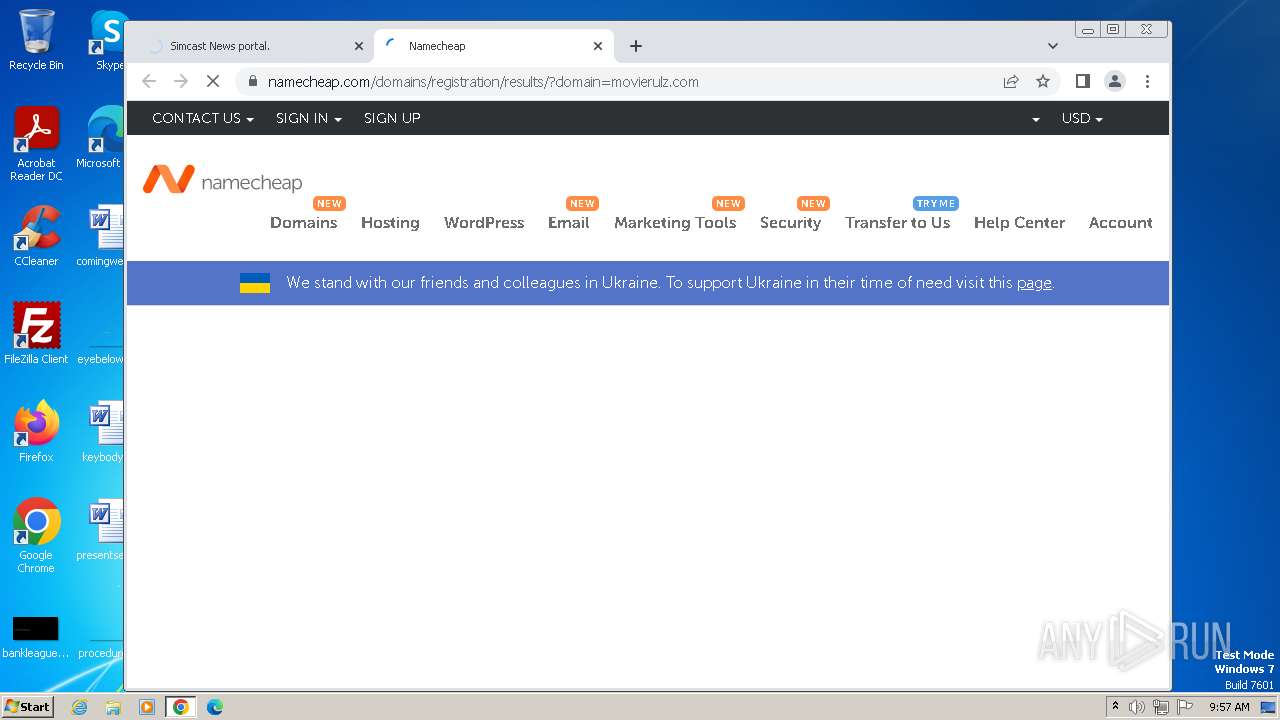This screenshot has width=1280, height=720.
Task: Bookmark this page with the star icon
Action: 1043,82
